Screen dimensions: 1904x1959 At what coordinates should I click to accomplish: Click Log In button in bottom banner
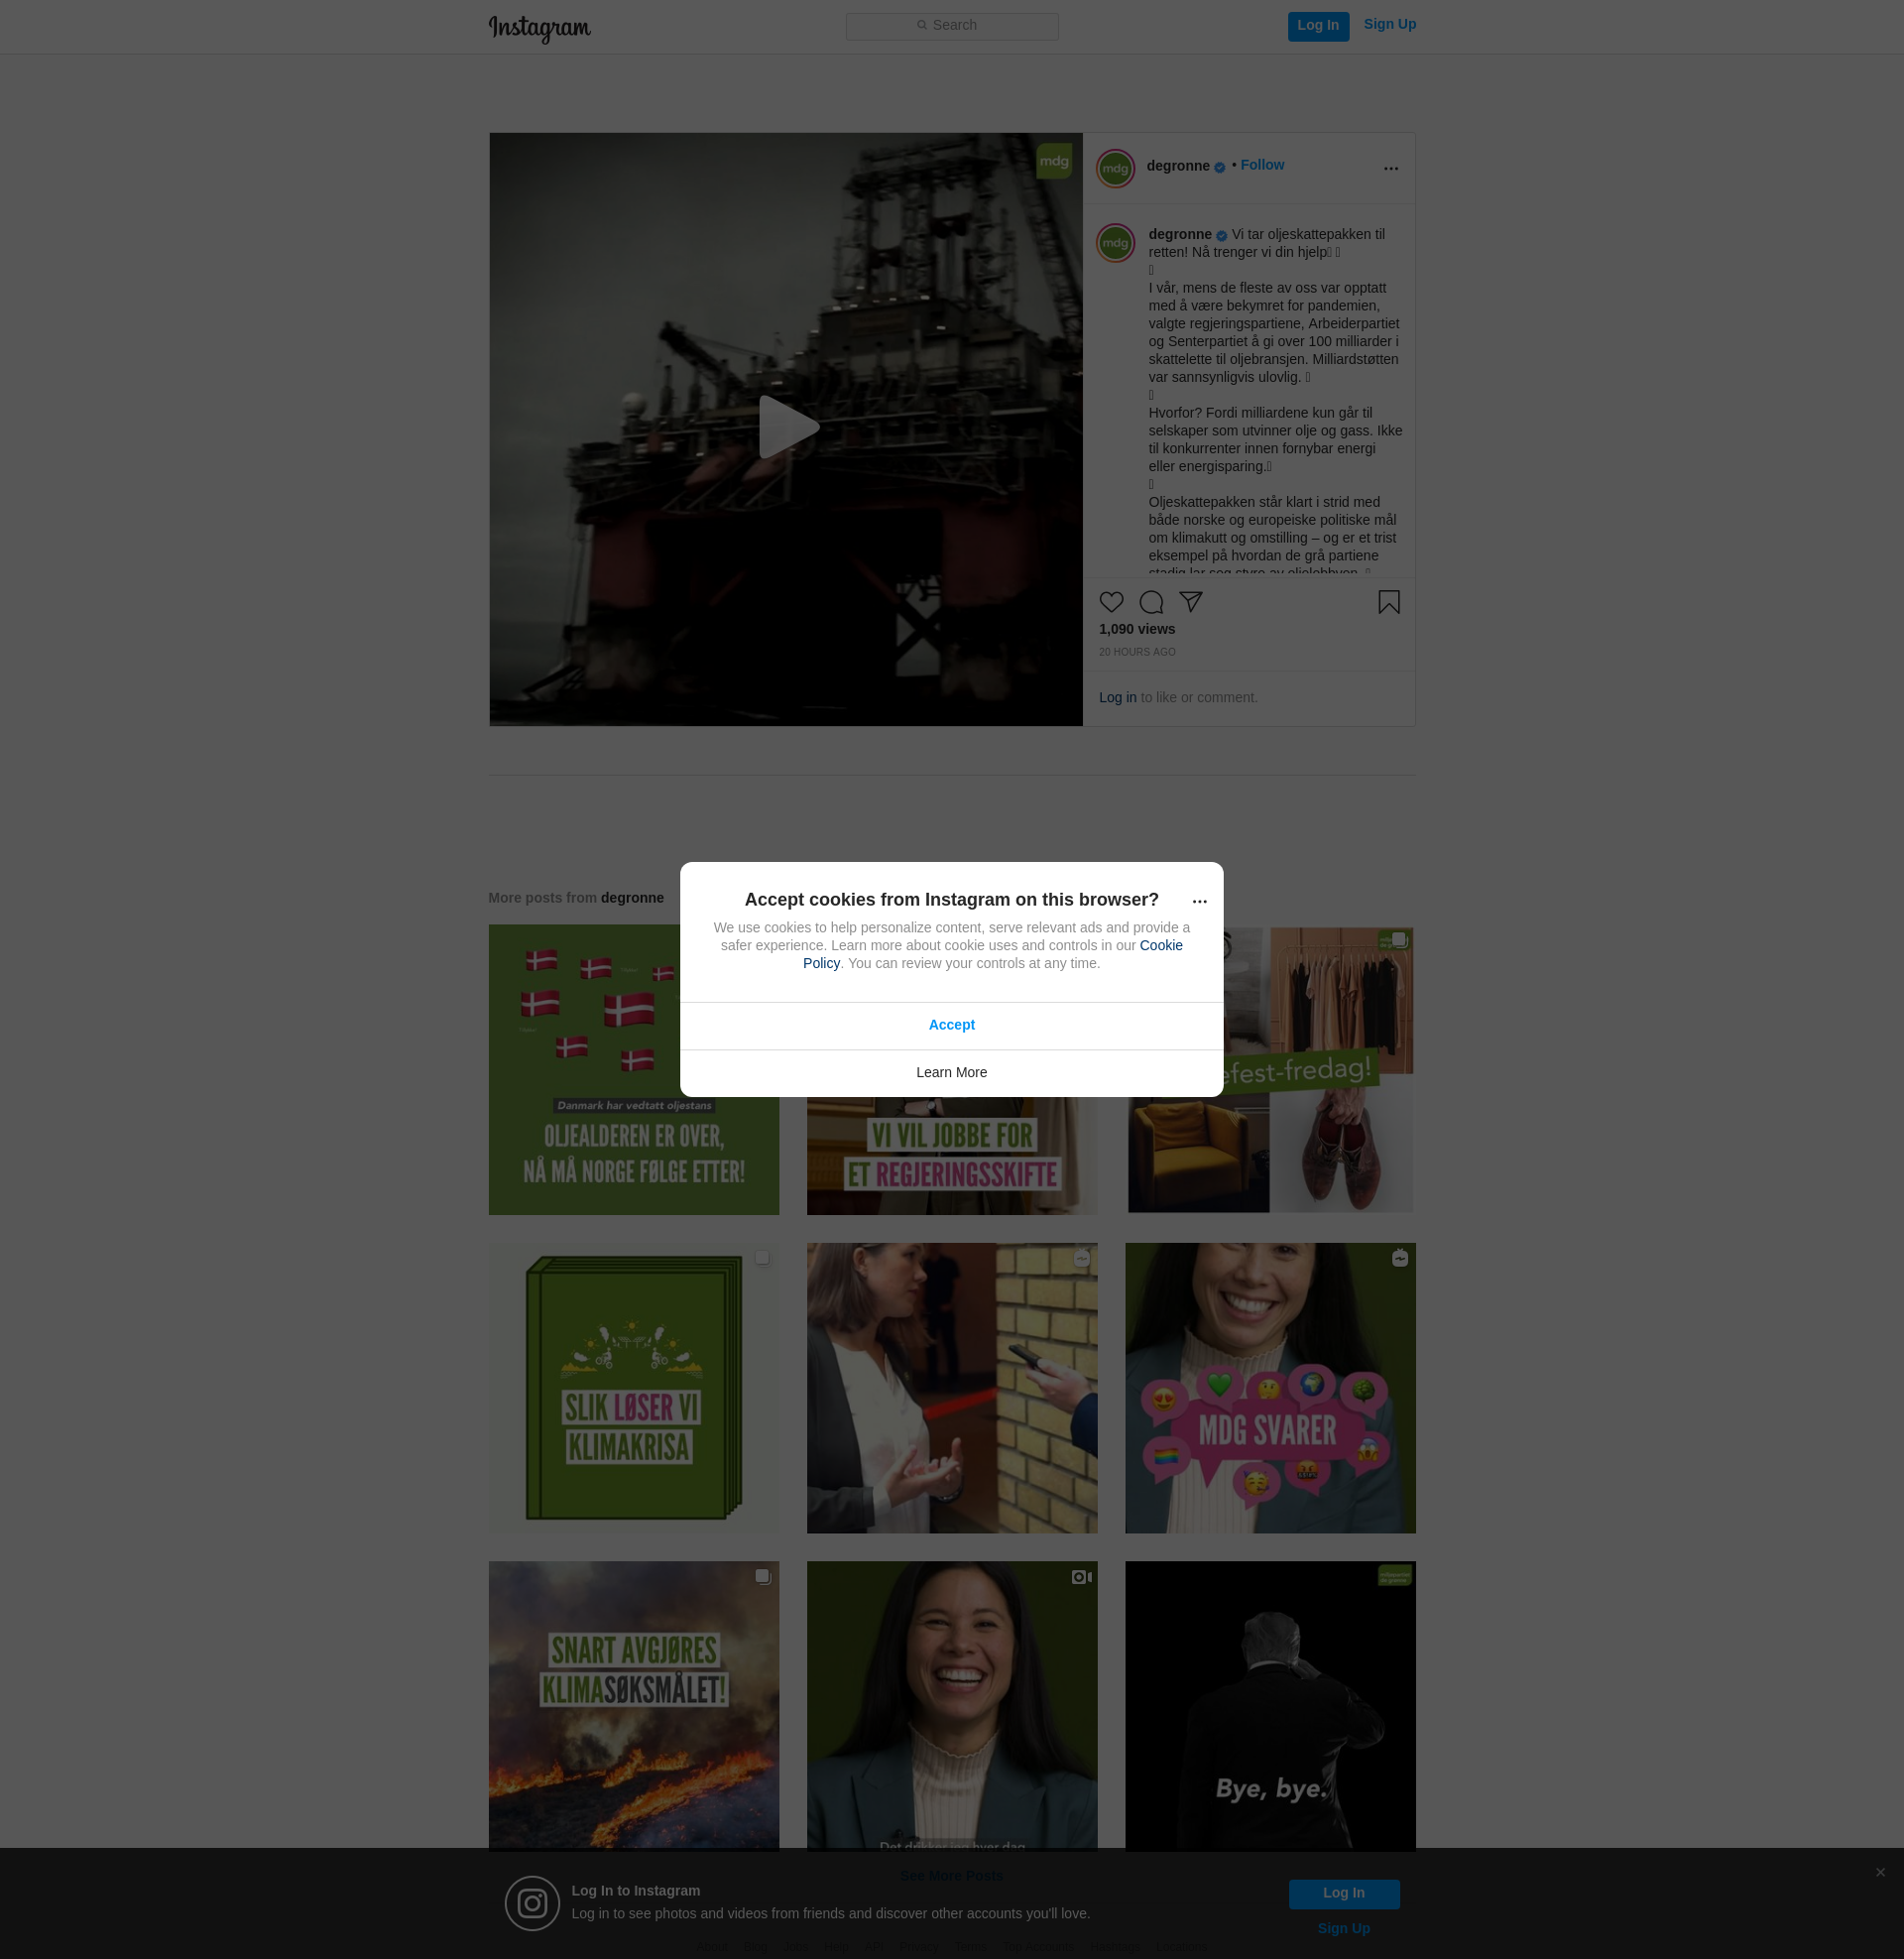[1343, 1893]
